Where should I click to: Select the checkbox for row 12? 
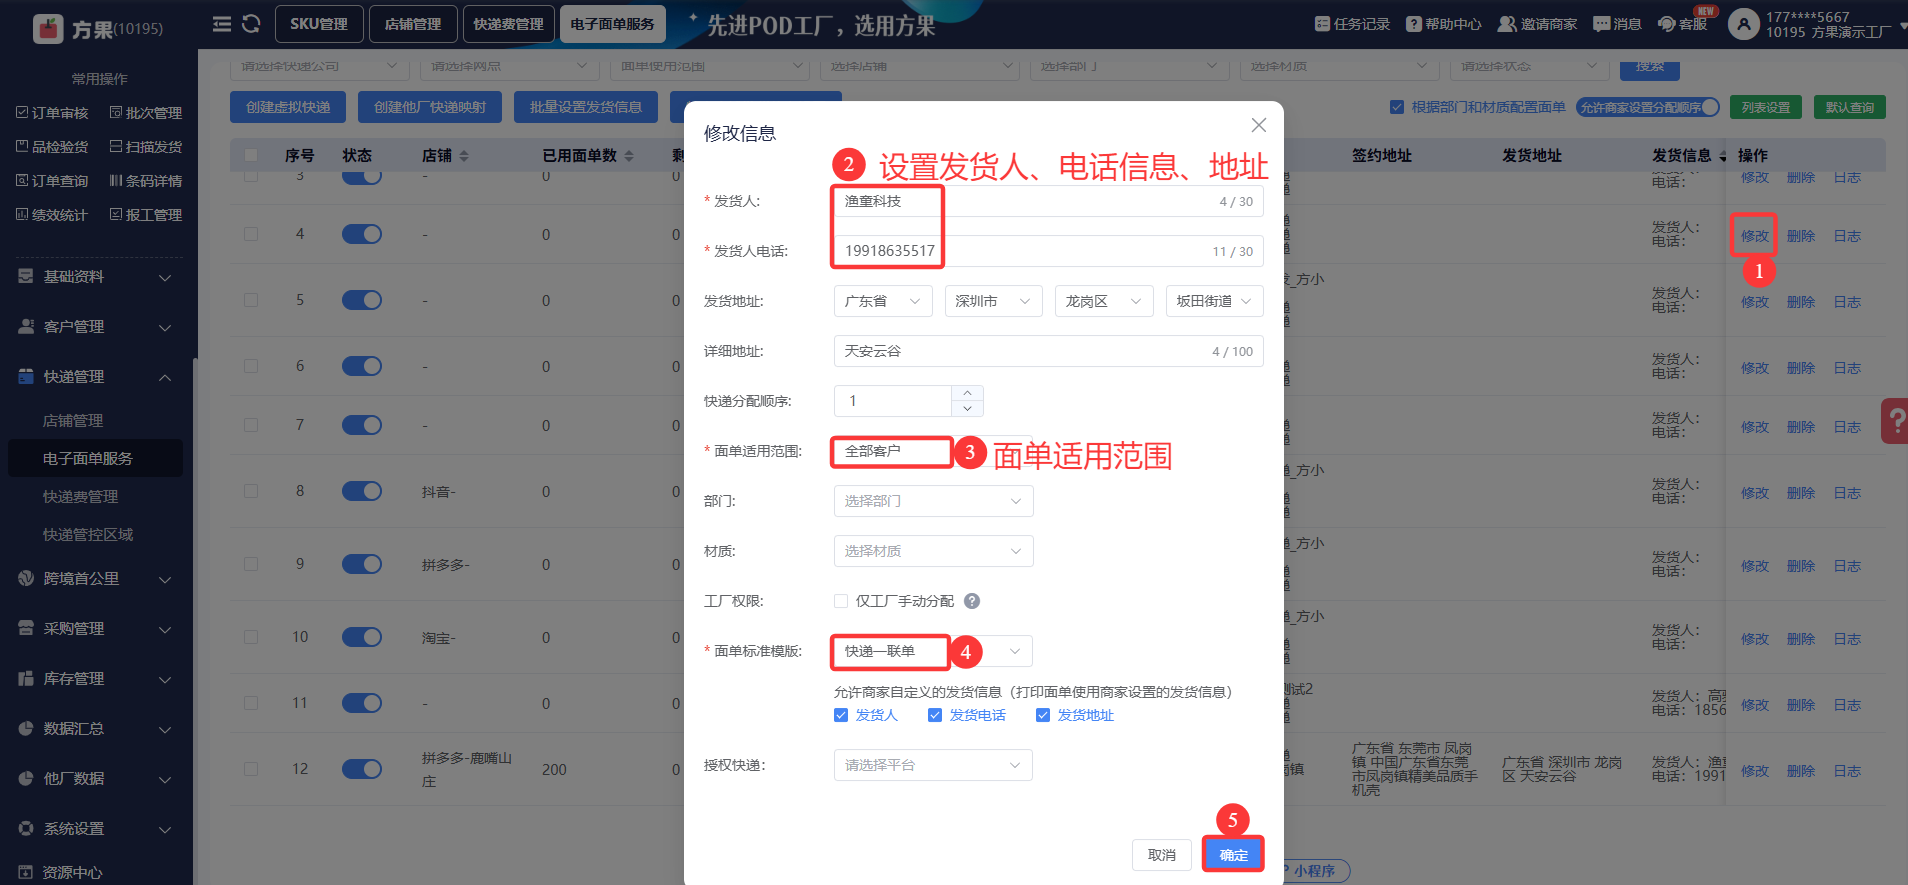251,769
